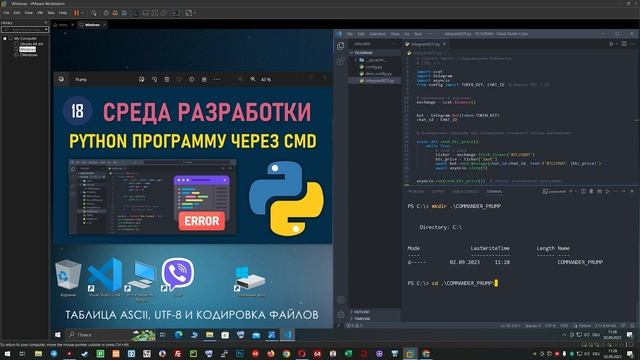Open VS Code Extensions activity icon
Screen dimensions: 640x360
[340, 61]
